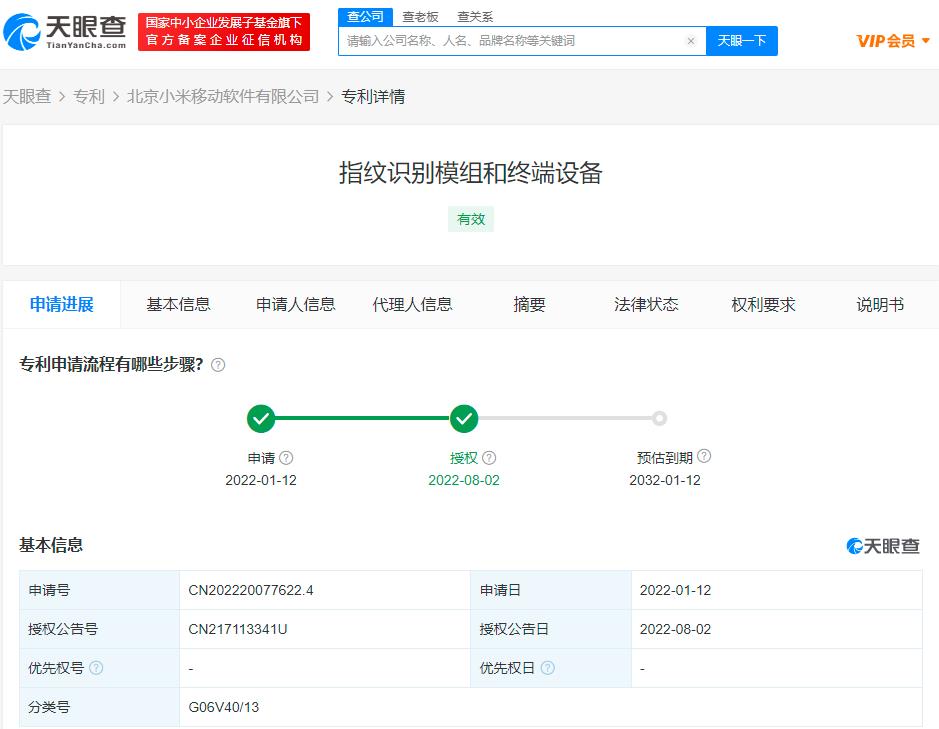939x729 pixels.
Task: Click the patent title 指纹识别模组和终端设备
Action: tap(471, 173)
